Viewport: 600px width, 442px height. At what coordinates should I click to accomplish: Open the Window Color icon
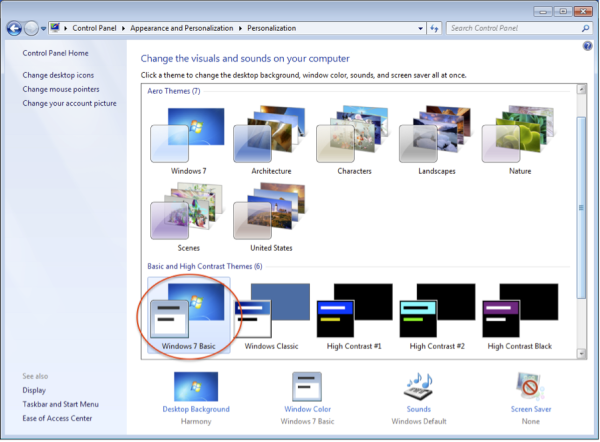click(x=306, y=386)
